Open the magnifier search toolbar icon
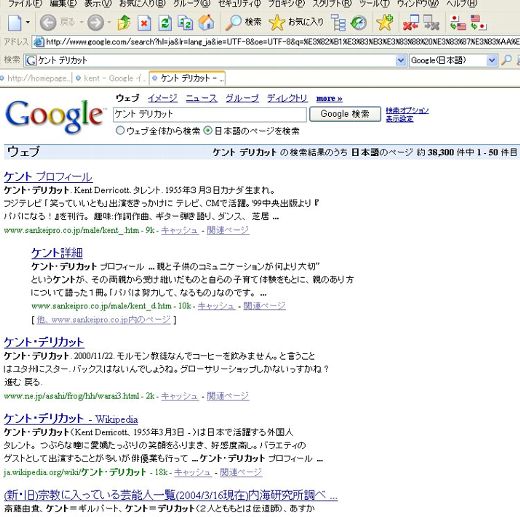Image resolution: width=520 pixels, height=517 pixels. point(233,22)
